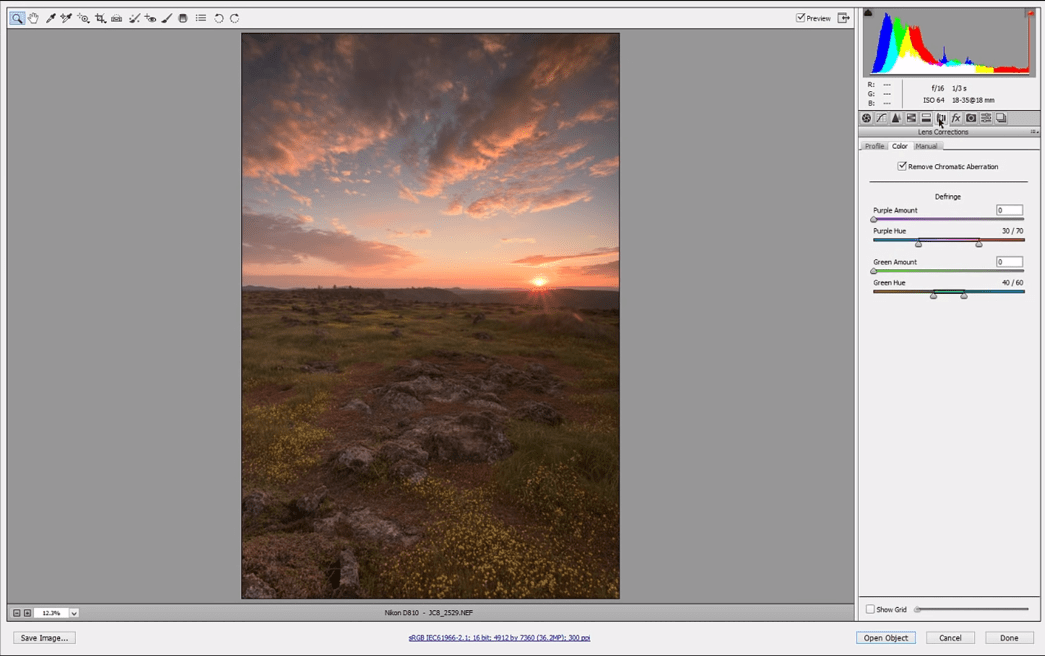The width and height of the screenshot is (1045, 656).
Task: Click the '40 / 60' Green Hue value
Action: tap(1012, 283)
